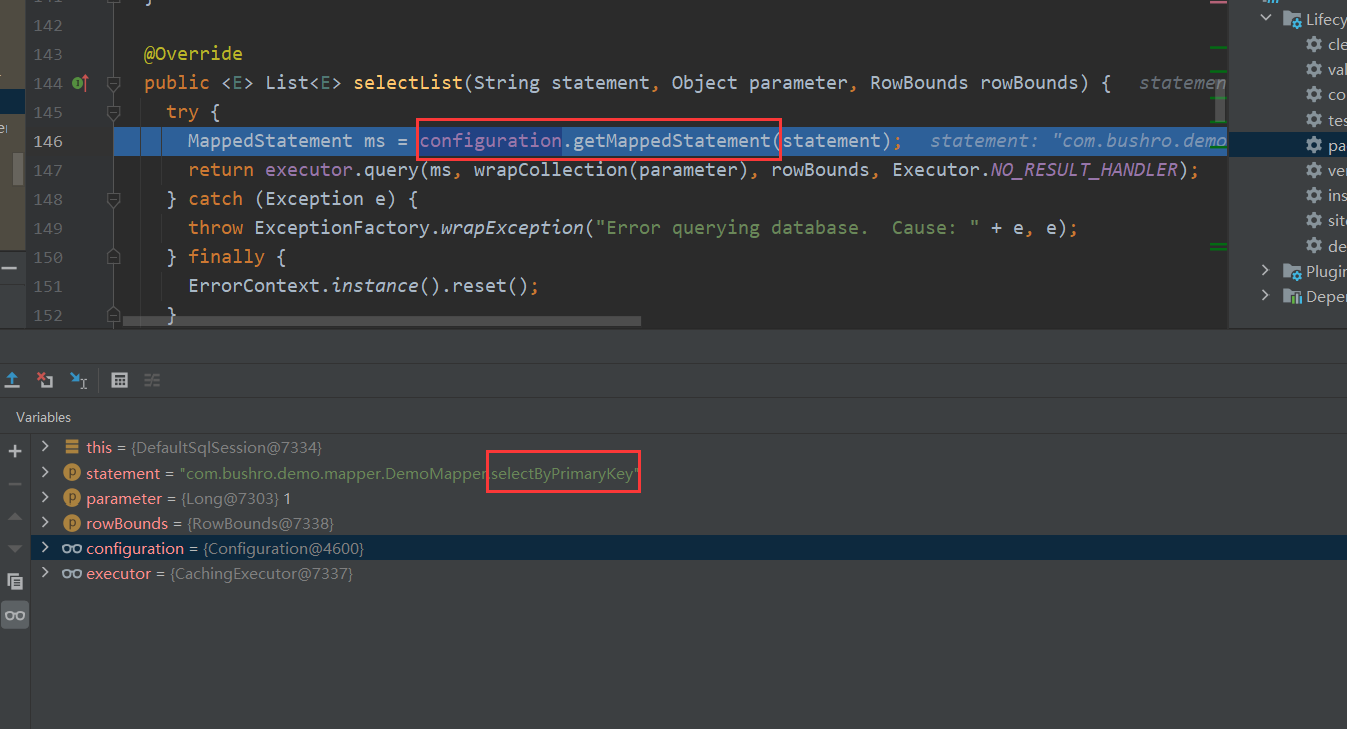Expand the Plugins node in Maven panel
The height and width of the screenshot is (729, 1347).
[x=1266, y=270]
